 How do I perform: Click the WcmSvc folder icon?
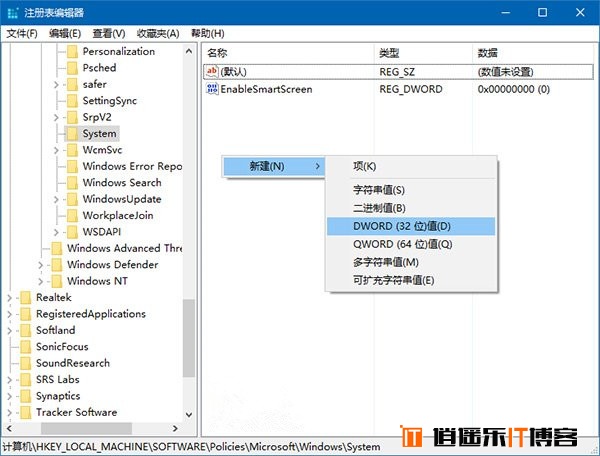pos(72,150)
